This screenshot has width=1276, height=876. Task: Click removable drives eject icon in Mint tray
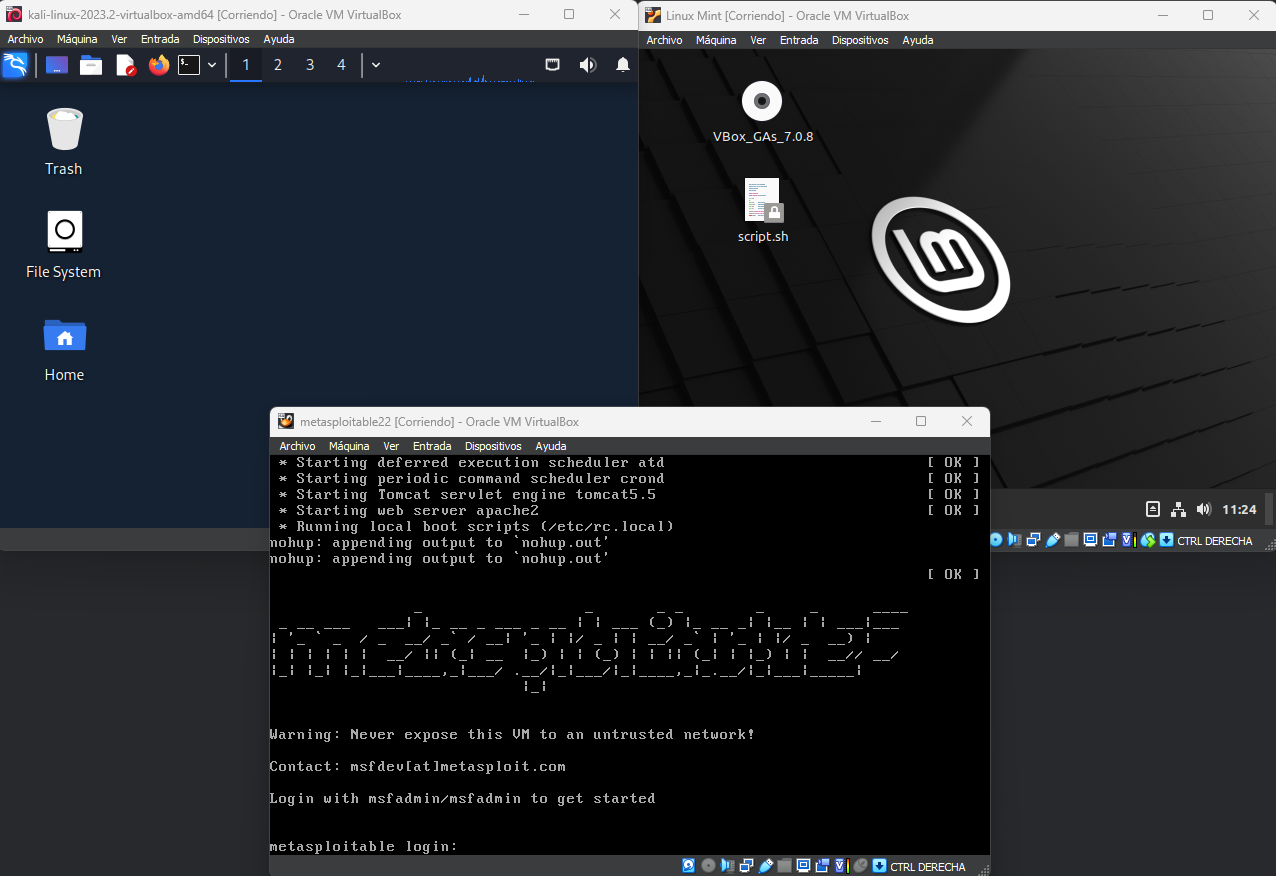(x=1153, y=509)
